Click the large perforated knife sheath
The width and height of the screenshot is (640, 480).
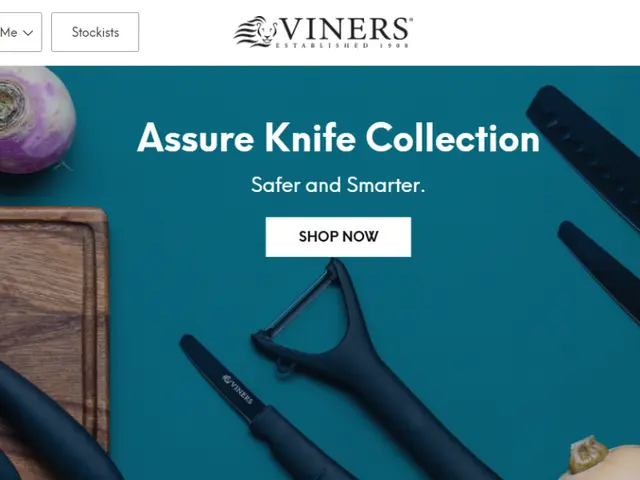(586, 151)
